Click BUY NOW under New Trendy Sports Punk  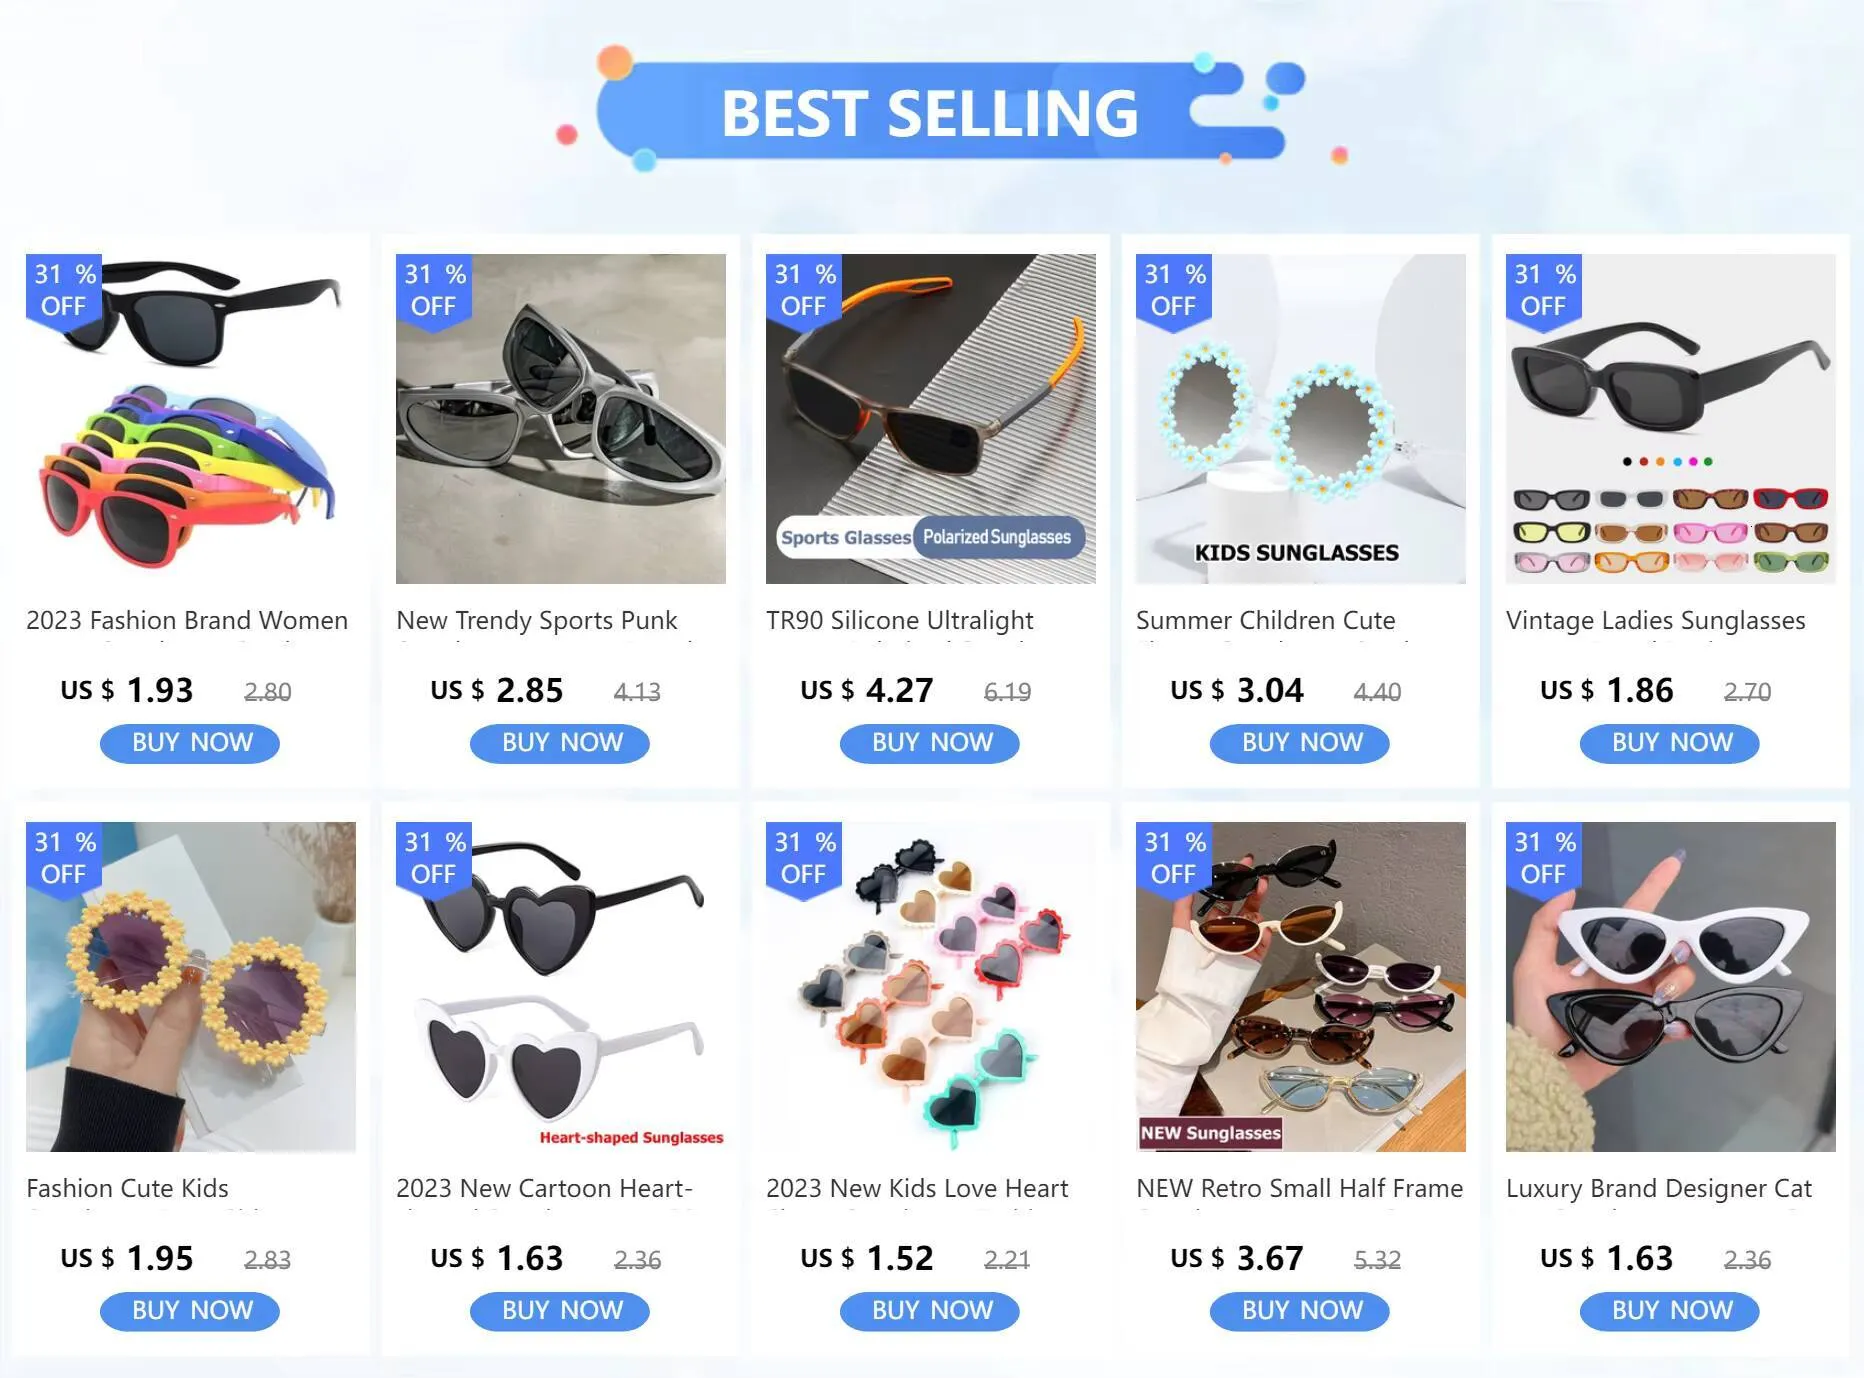pos(560,743)
